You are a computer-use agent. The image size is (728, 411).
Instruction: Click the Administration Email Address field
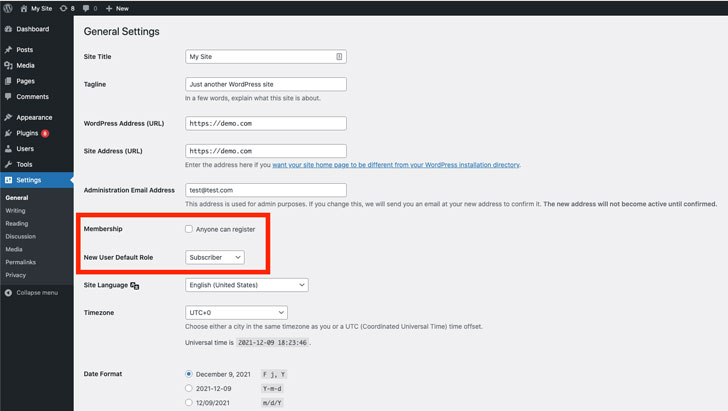(x=265, y=190)
